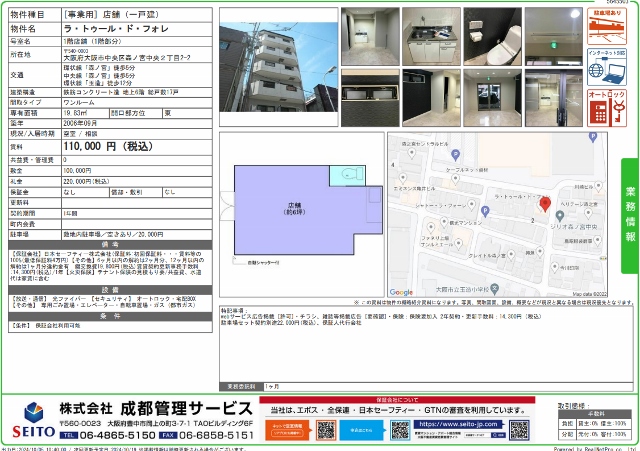Click the map pin for クレイドル森ノ宮
Image resolution: width=640 pixels, height=451 pixels.
(x=511, y=255)
